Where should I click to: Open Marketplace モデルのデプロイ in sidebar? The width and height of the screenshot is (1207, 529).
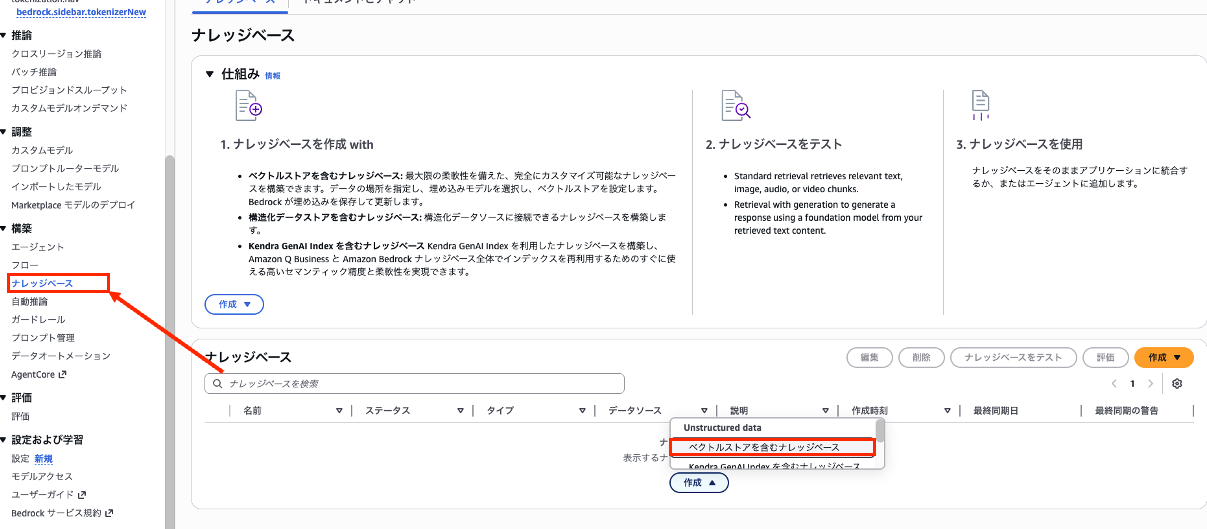[x=73, y=205]
